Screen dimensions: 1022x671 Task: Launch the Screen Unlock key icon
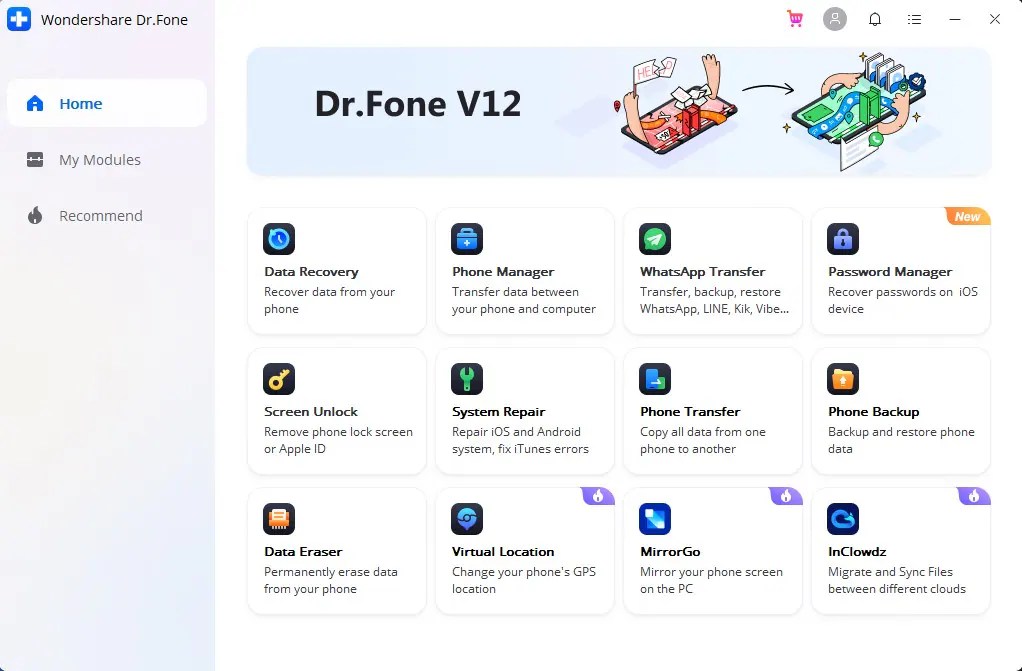[279, 379]
